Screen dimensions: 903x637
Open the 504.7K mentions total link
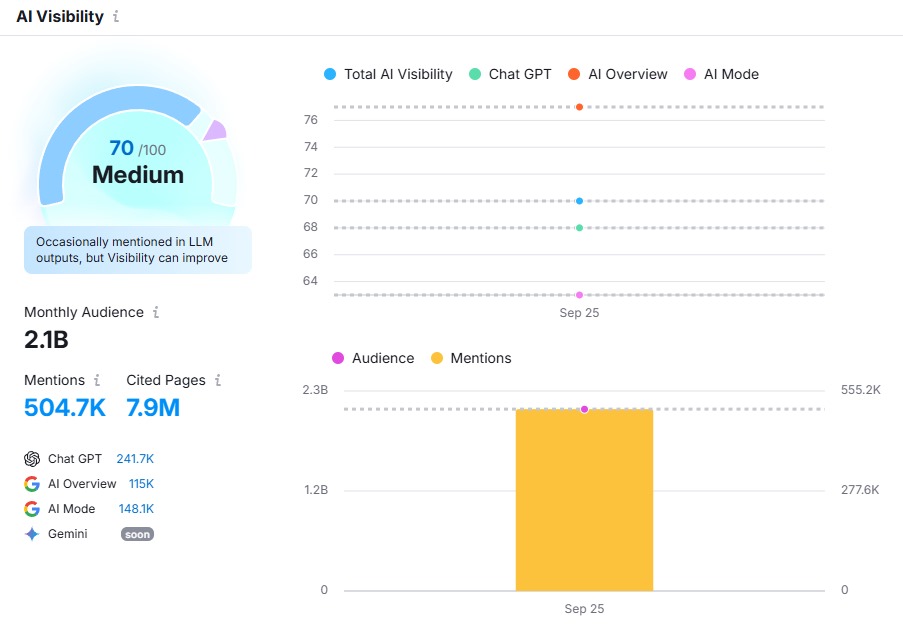tap(64, 407)
